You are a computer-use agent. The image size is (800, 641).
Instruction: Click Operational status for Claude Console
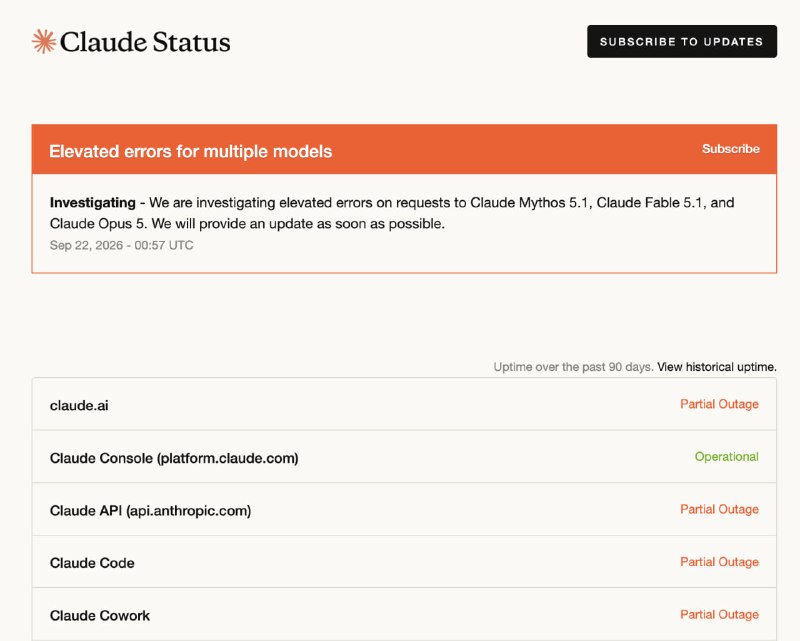(x=727, y=456)
